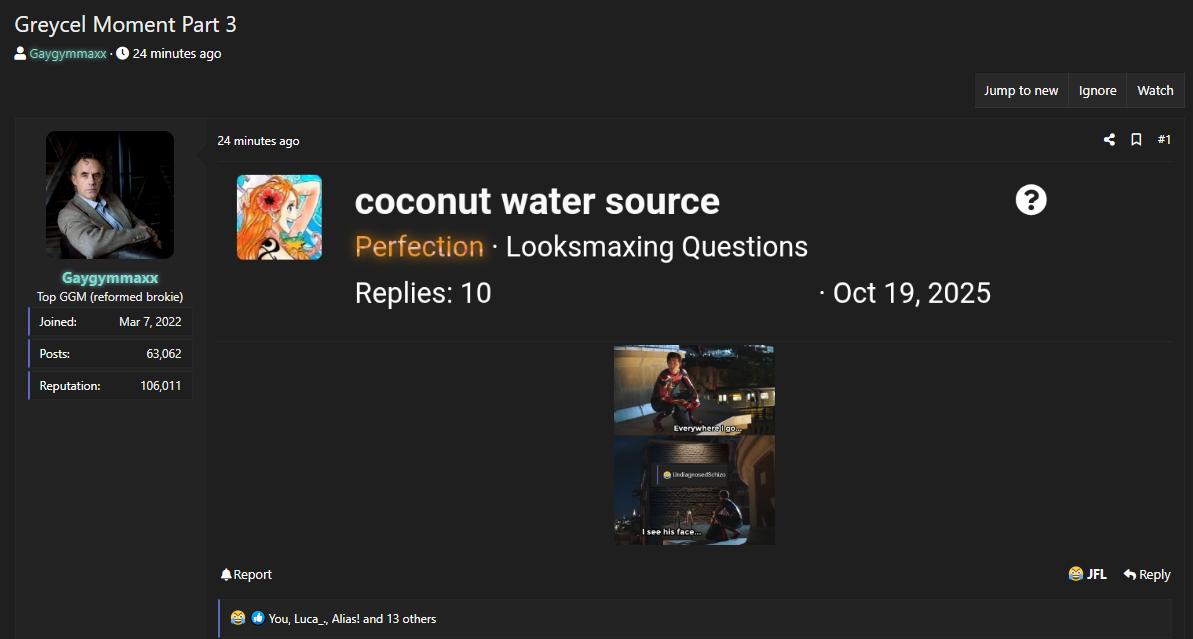Click the JFL laughing emoji reaction
Viewport: 1193px width, 639px height.
coord(1076,574)
